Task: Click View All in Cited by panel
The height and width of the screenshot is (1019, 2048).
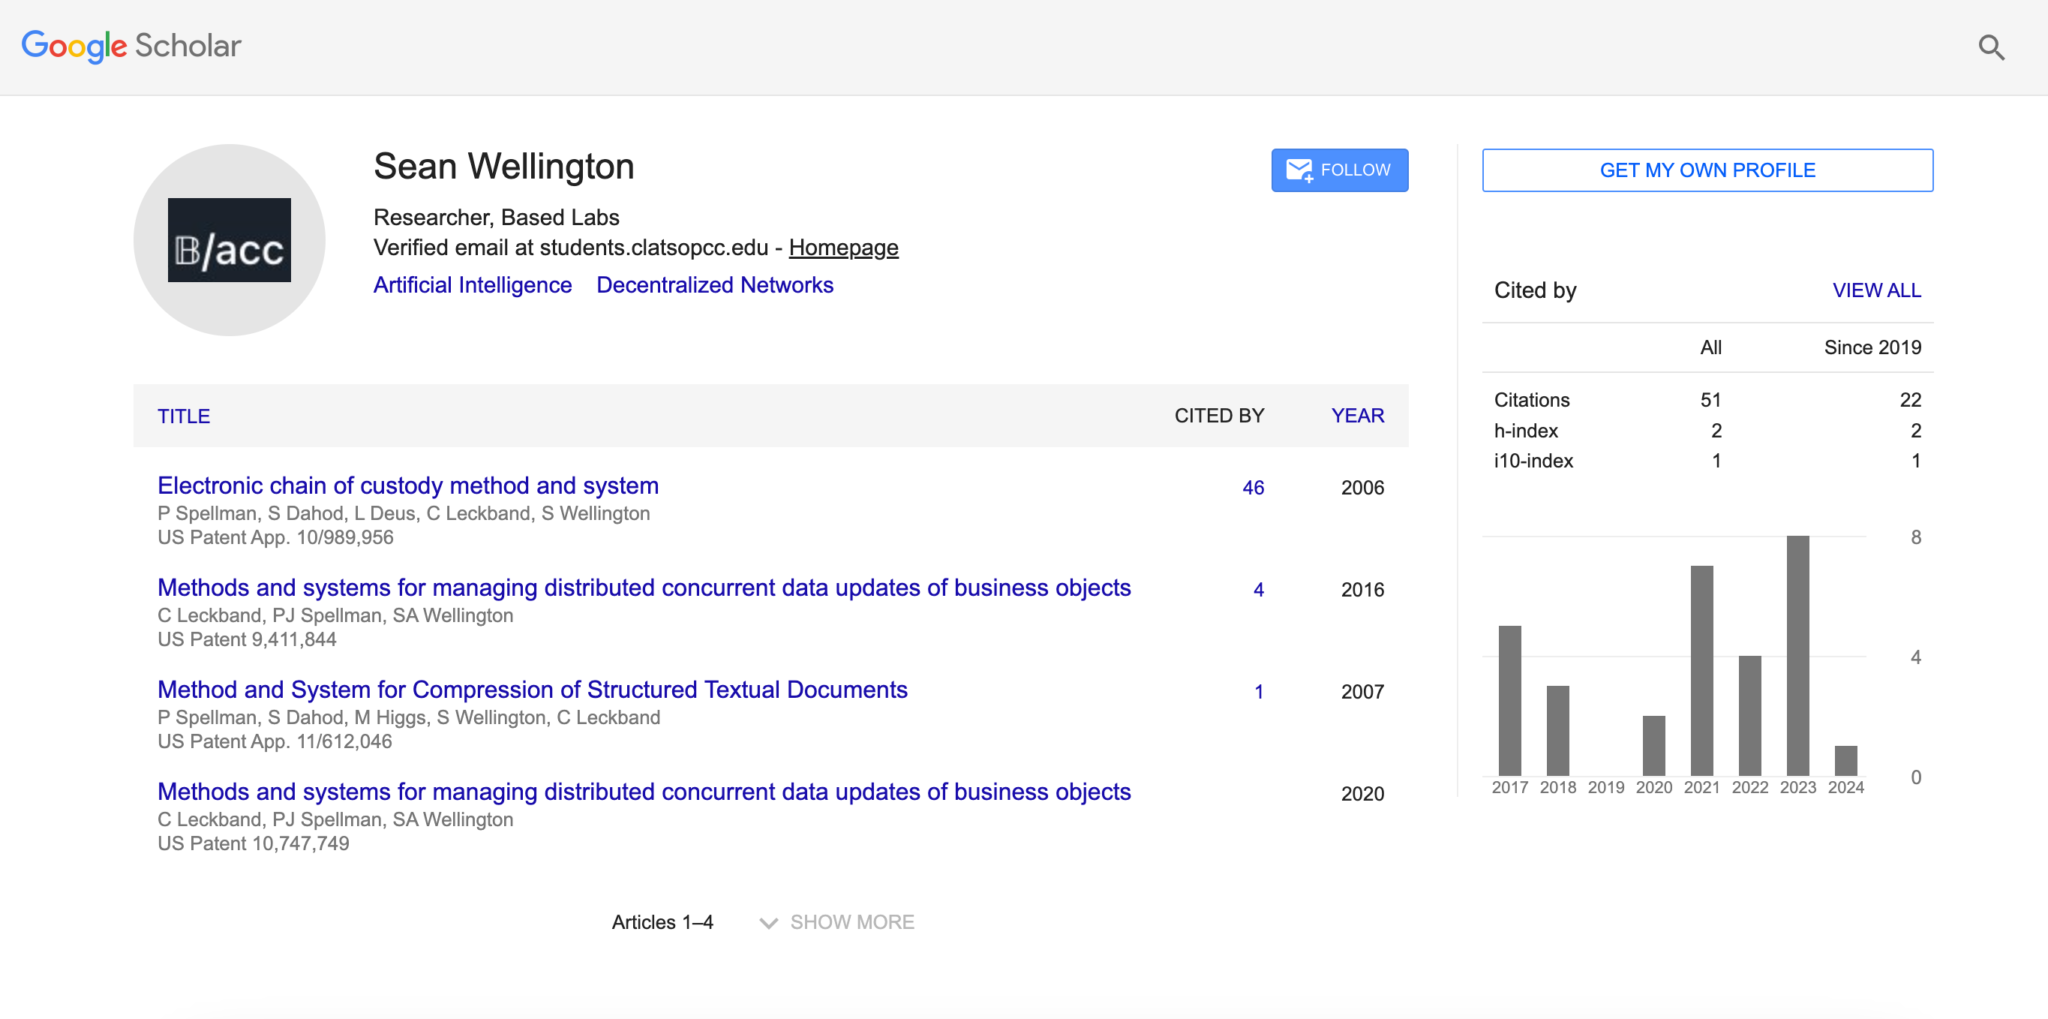Action: pos(1876,290)
